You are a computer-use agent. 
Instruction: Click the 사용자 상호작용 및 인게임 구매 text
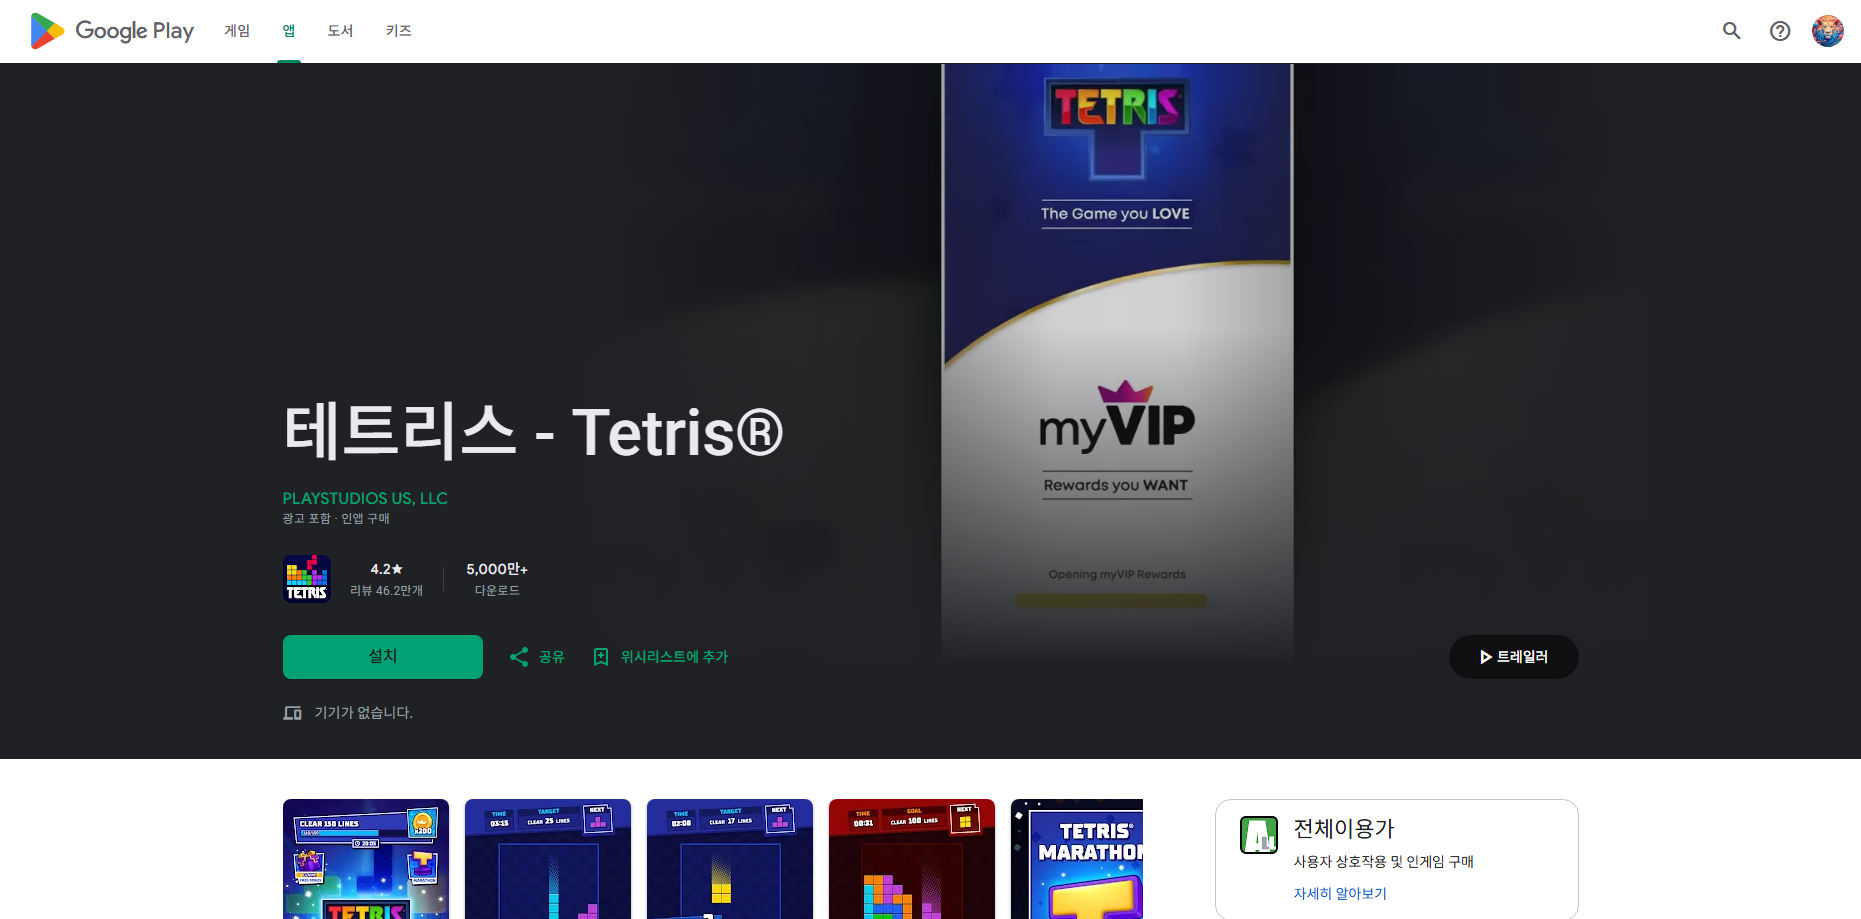pos(1384,862)
